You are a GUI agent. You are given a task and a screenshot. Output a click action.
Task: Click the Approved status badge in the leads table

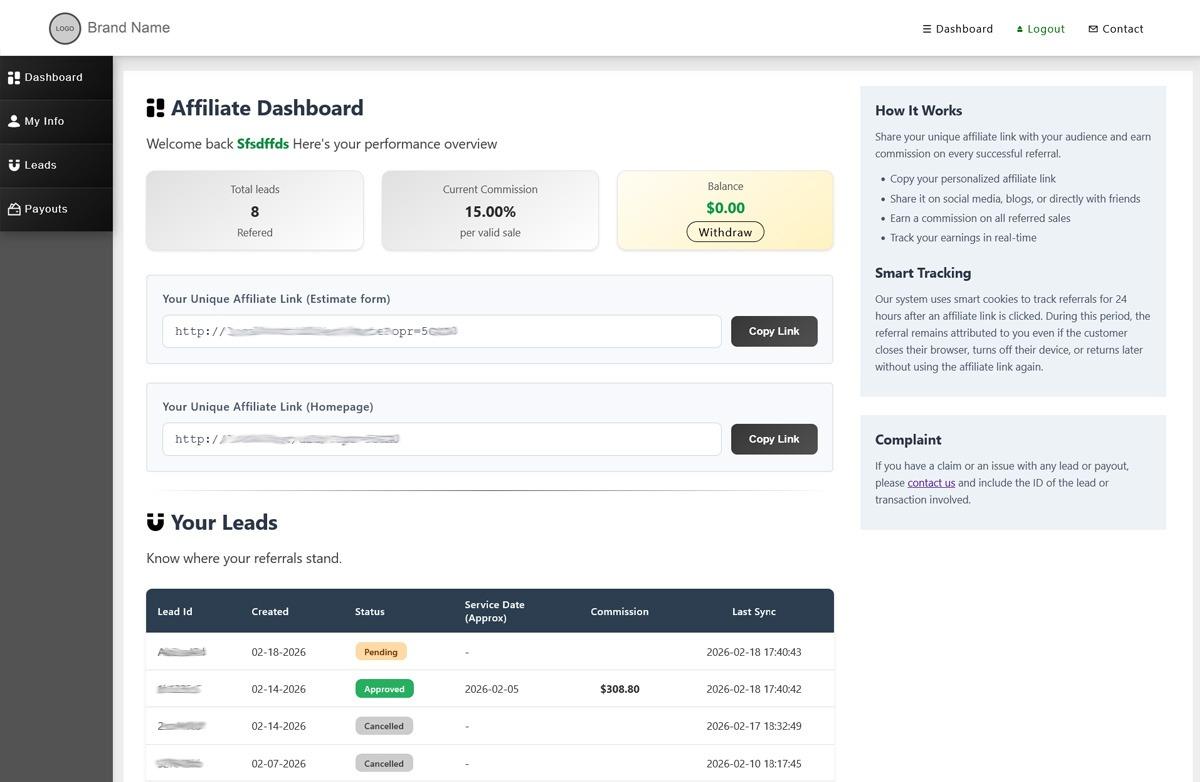coord(384,688)
